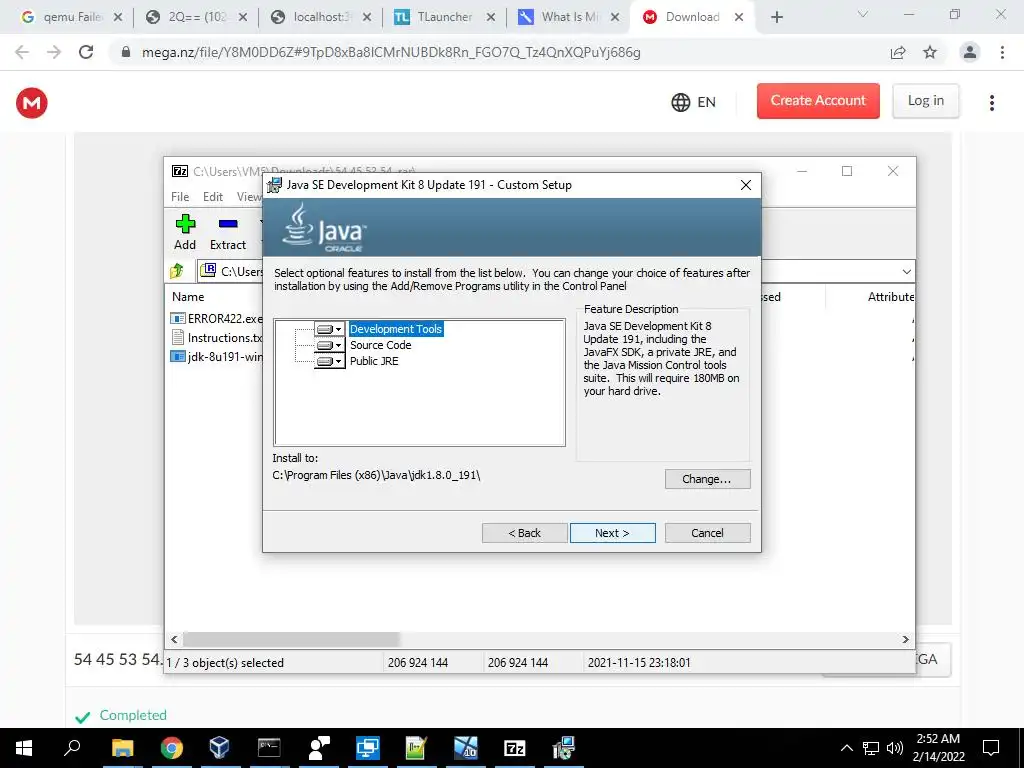1024x768 pixels.
Task: Open File Explorer from the taskbar
Action: point(122,748)
